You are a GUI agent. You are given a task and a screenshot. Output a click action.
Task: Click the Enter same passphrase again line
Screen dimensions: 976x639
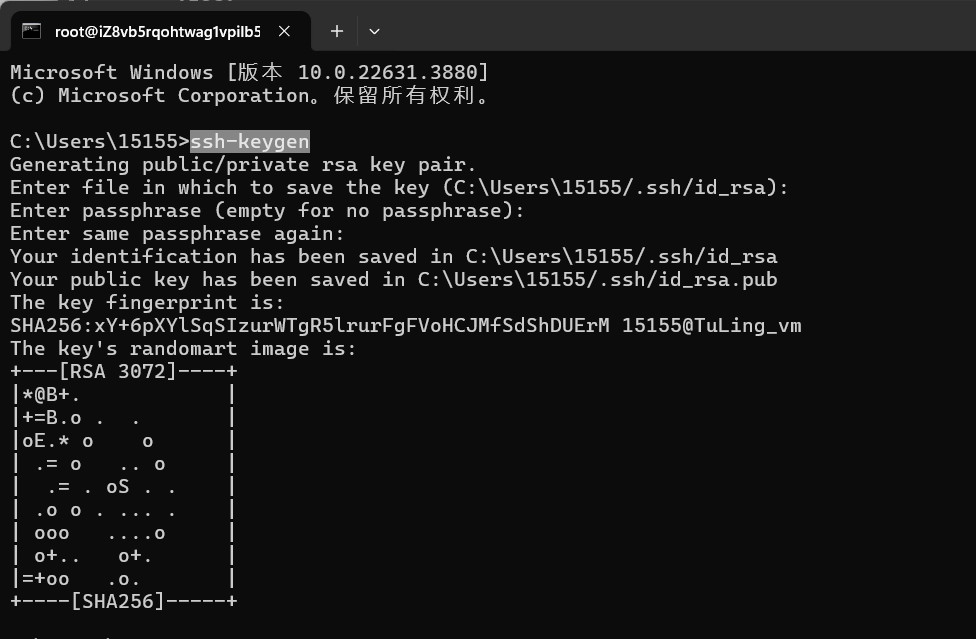coord(177,234)
